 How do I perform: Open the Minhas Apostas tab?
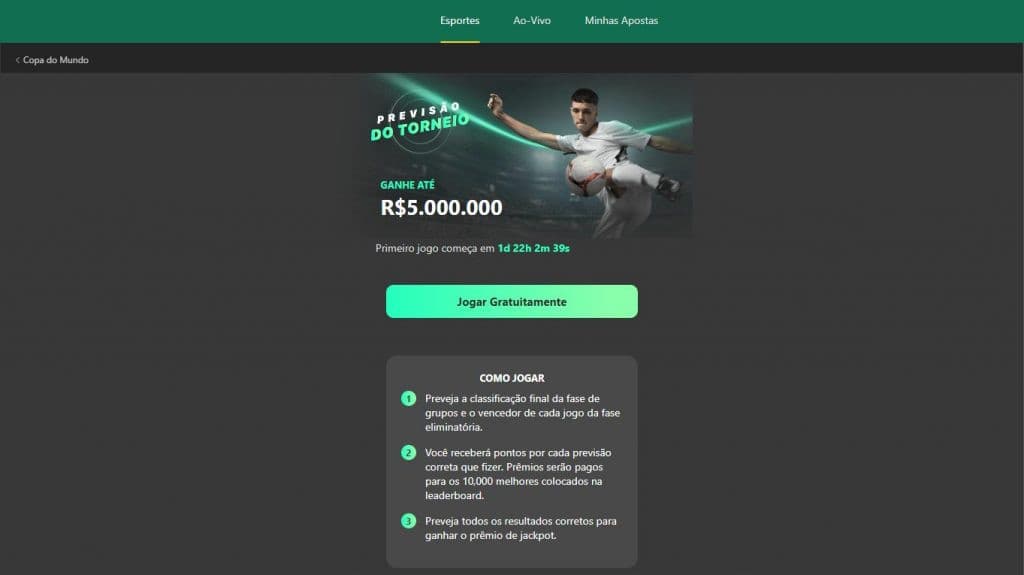[621, 21]
